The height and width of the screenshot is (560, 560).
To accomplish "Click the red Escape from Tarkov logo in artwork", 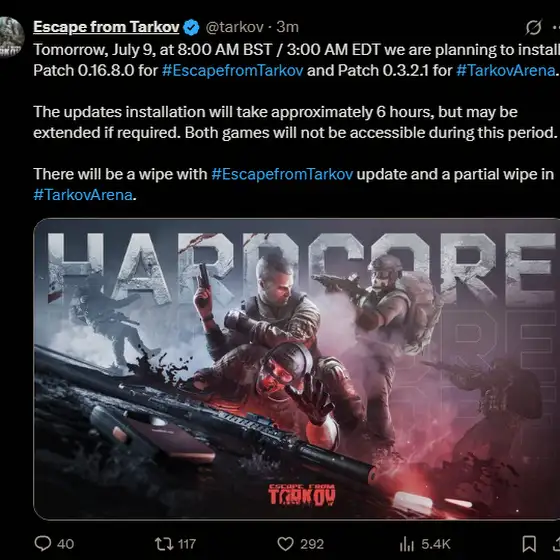I will (x=302, y=495).
